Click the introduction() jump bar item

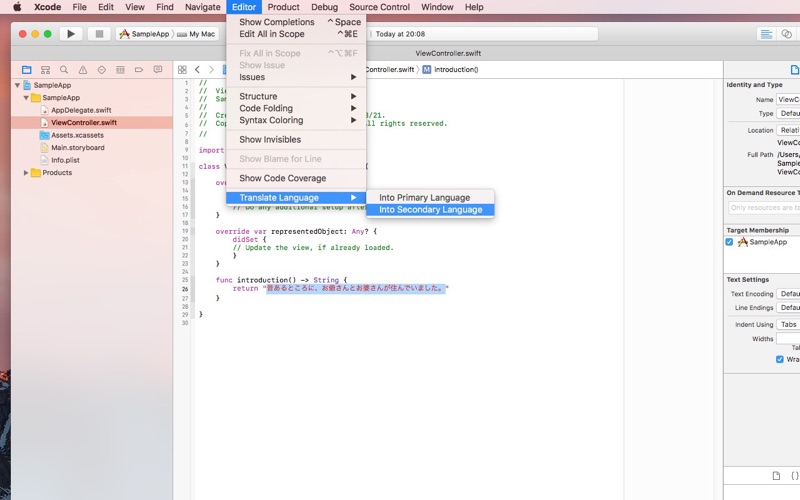click(451, 70)
